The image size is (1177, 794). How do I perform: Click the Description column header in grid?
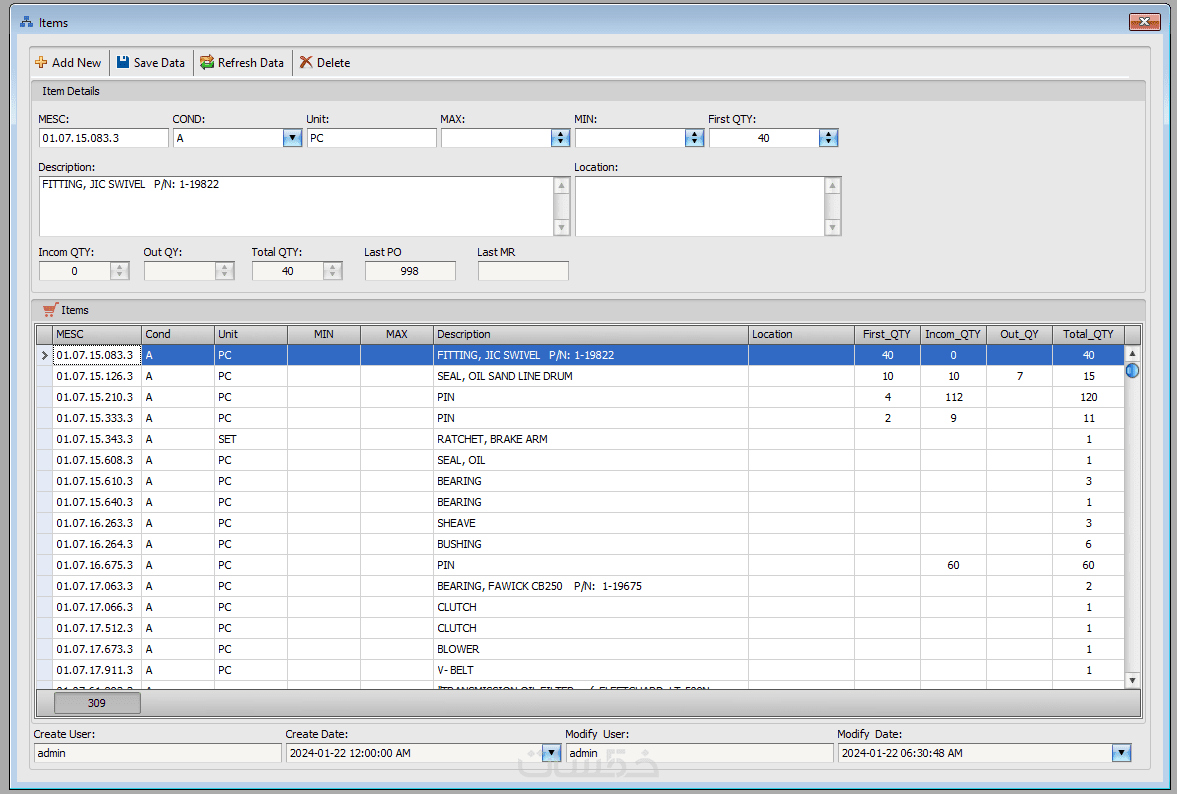(x=591, y=334)
